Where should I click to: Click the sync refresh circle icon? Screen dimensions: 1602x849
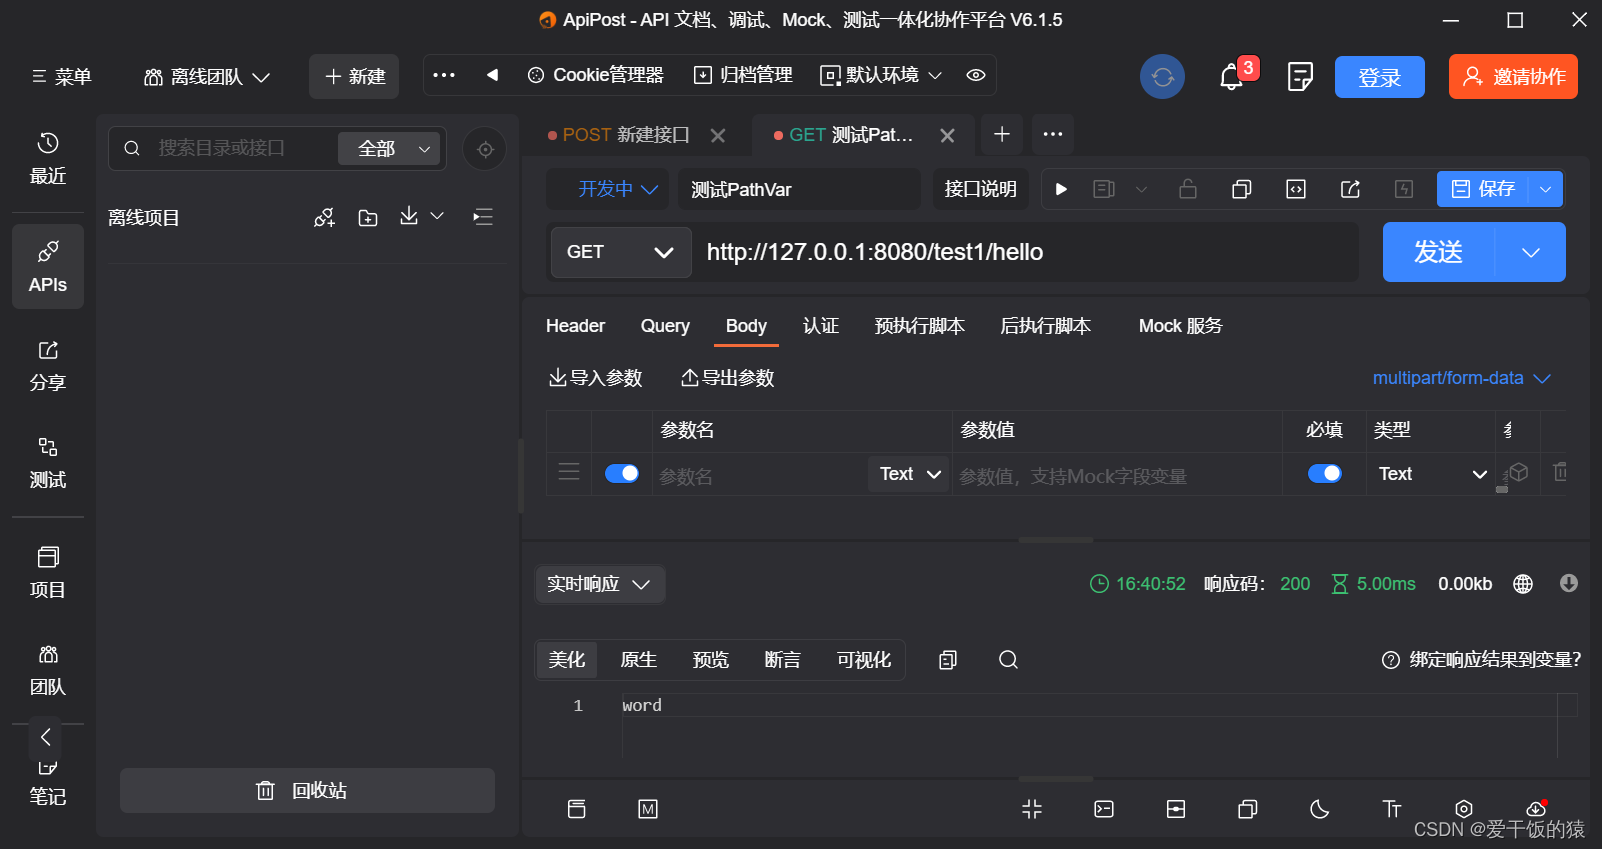[1162, 77]
